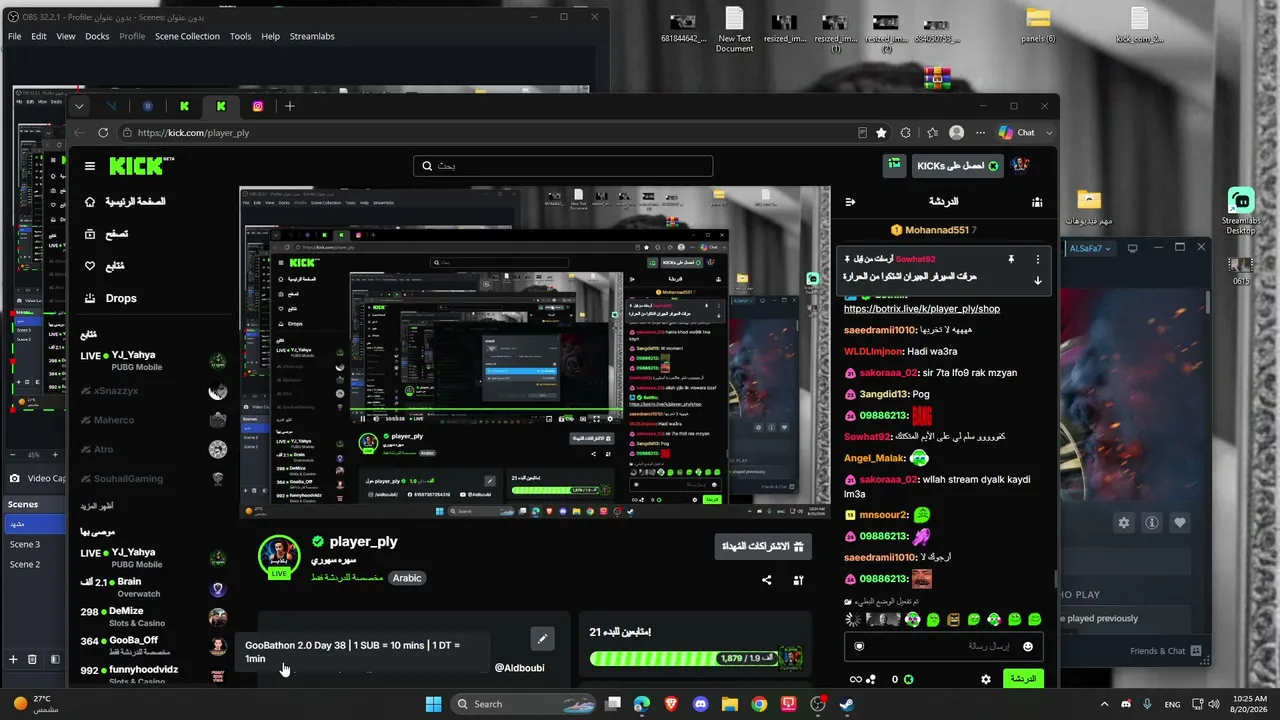Collapse the chat panel with the arrow icon

[x=850, y=202]
